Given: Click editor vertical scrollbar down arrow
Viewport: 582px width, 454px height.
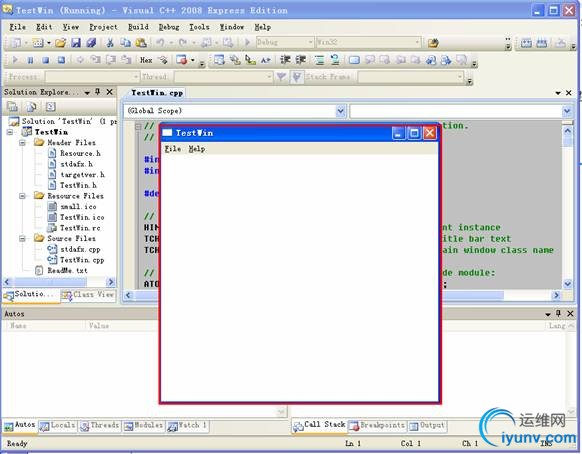Looking at the screenshot, I should point(567,284).
